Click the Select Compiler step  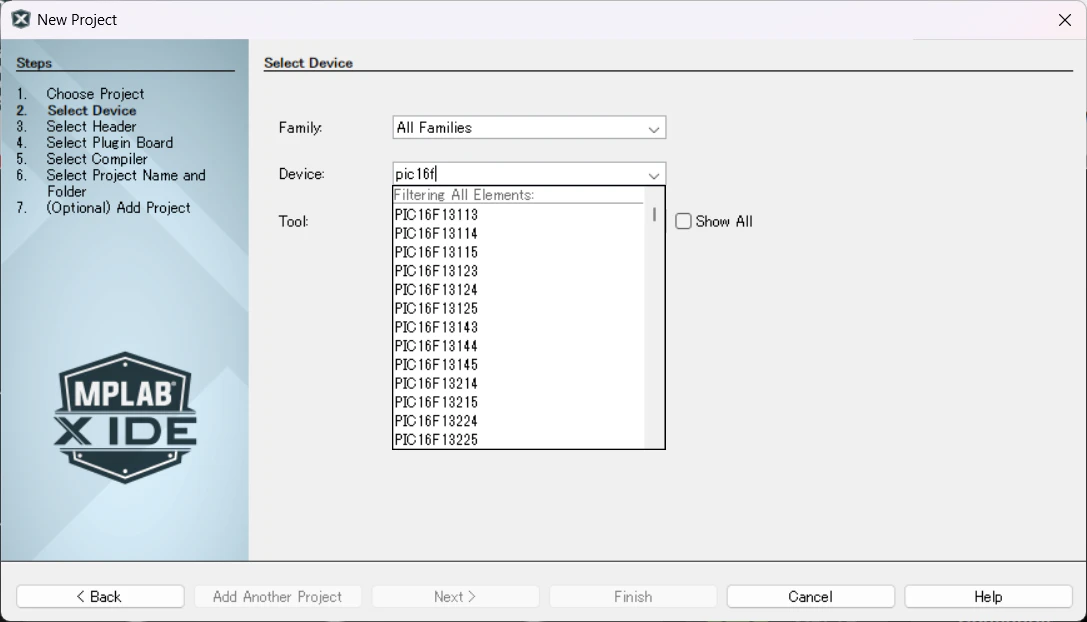pyautogui.click(x=97, y=159)
